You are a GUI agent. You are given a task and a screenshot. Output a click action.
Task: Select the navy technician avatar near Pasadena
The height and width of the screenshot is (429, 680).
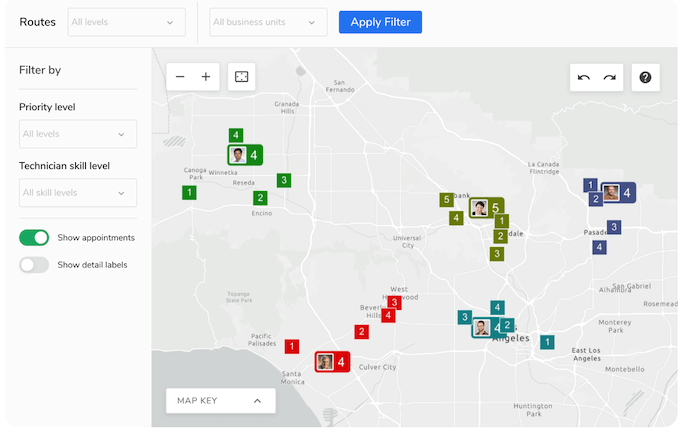[x=611, y=192]
